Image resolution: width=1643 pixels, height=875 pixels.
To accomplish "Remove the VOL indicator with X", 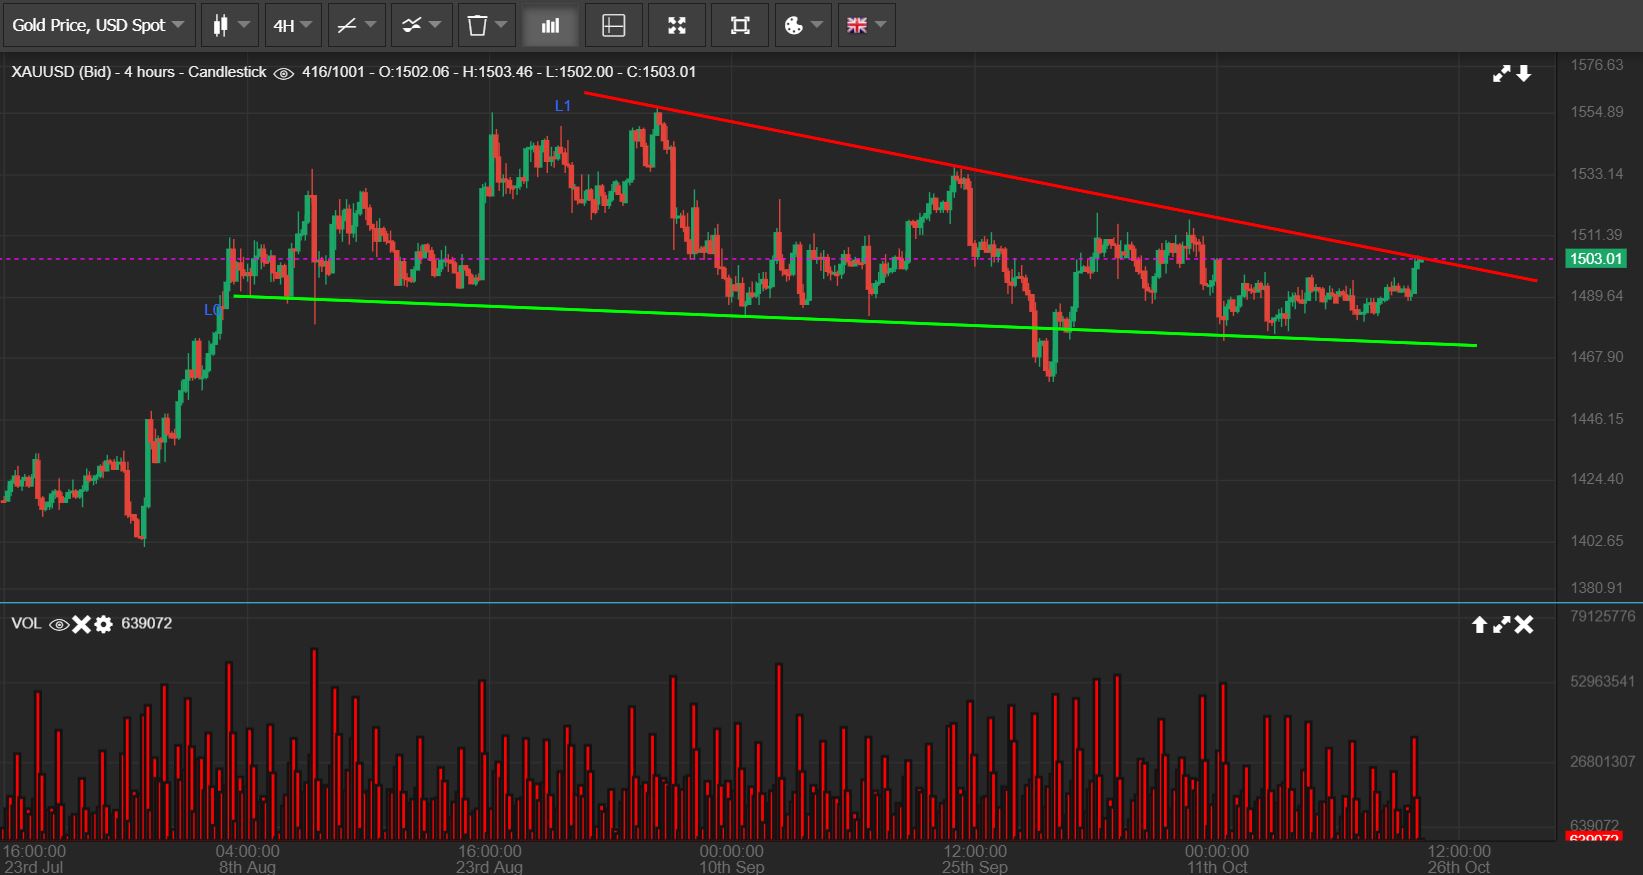I will 81,624.
